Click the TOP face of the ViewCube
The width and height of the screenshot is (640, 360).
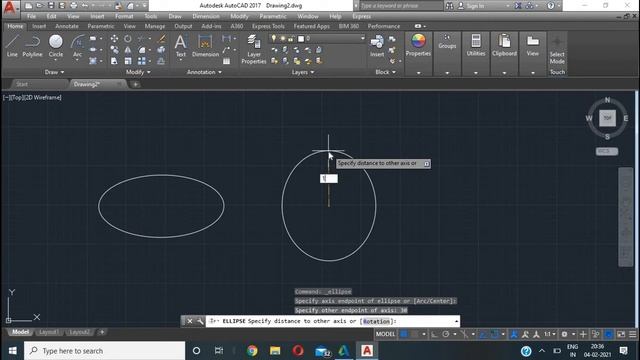click(607, 118)
